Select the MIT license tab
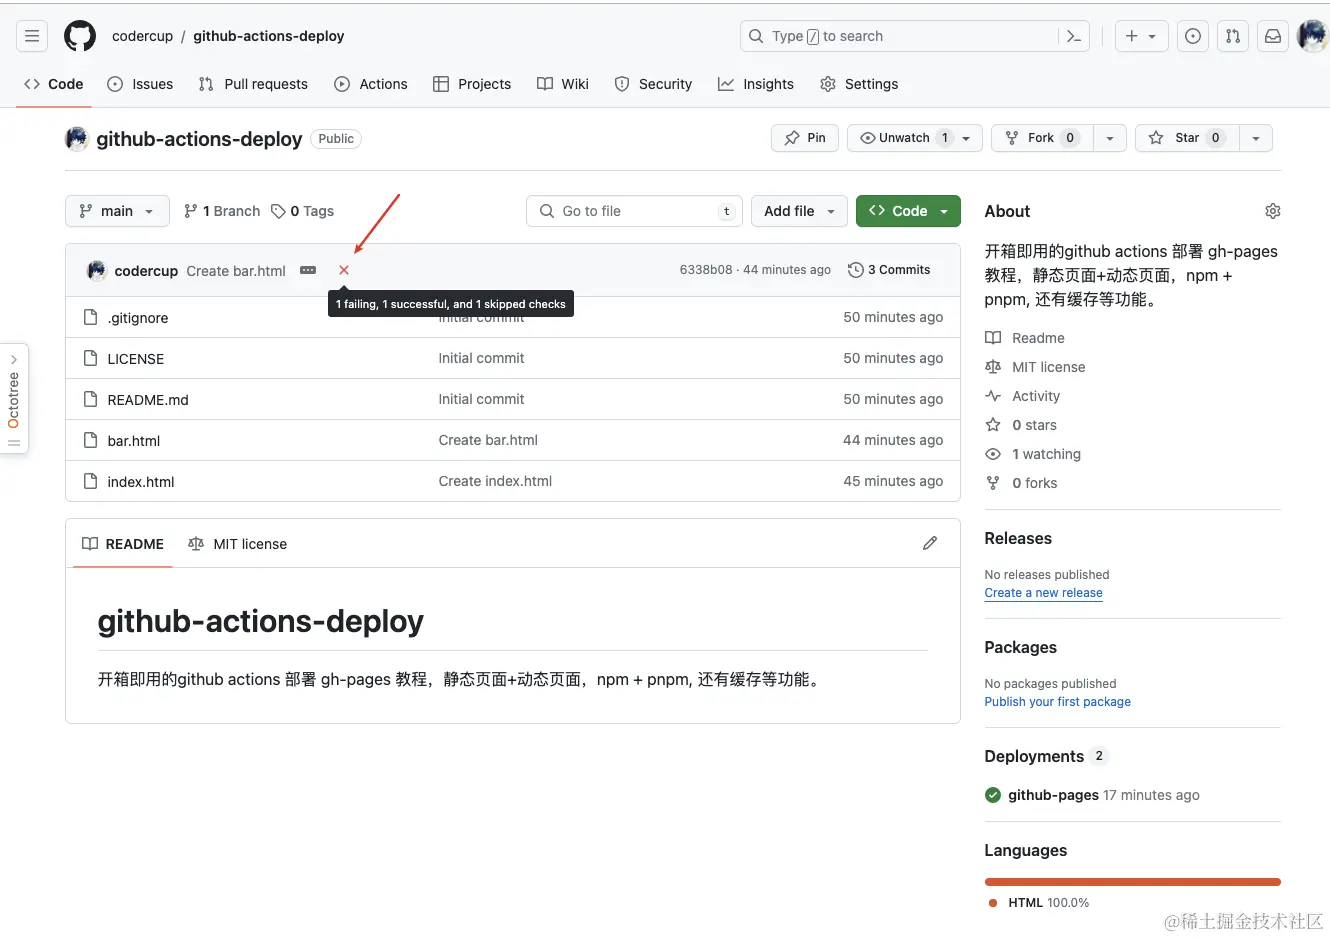 pyautogui.click(x=238, y=544)
